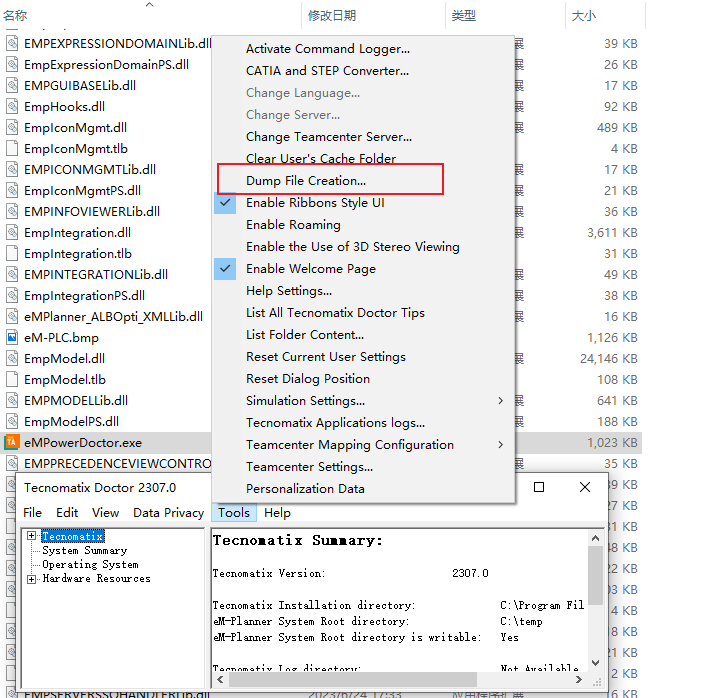Sort by 类型 column header
This screenshot has width=713, height=698.
[463, 15]
